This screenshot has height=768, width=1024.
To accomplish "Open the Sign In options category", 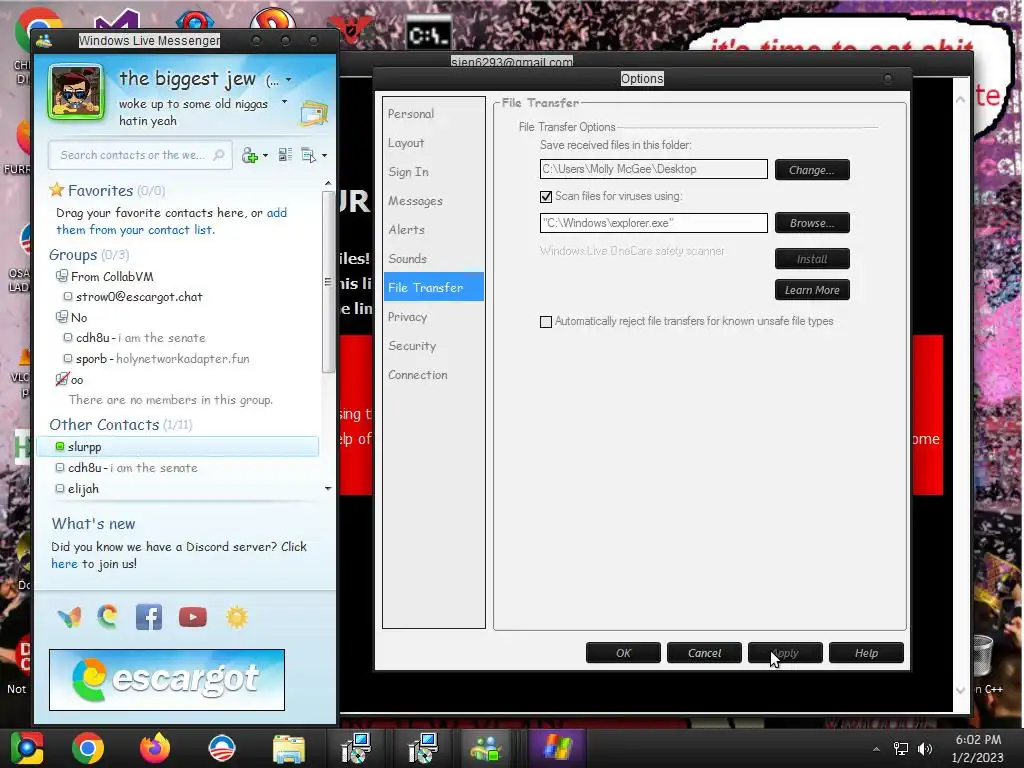I will click(433, 172).
